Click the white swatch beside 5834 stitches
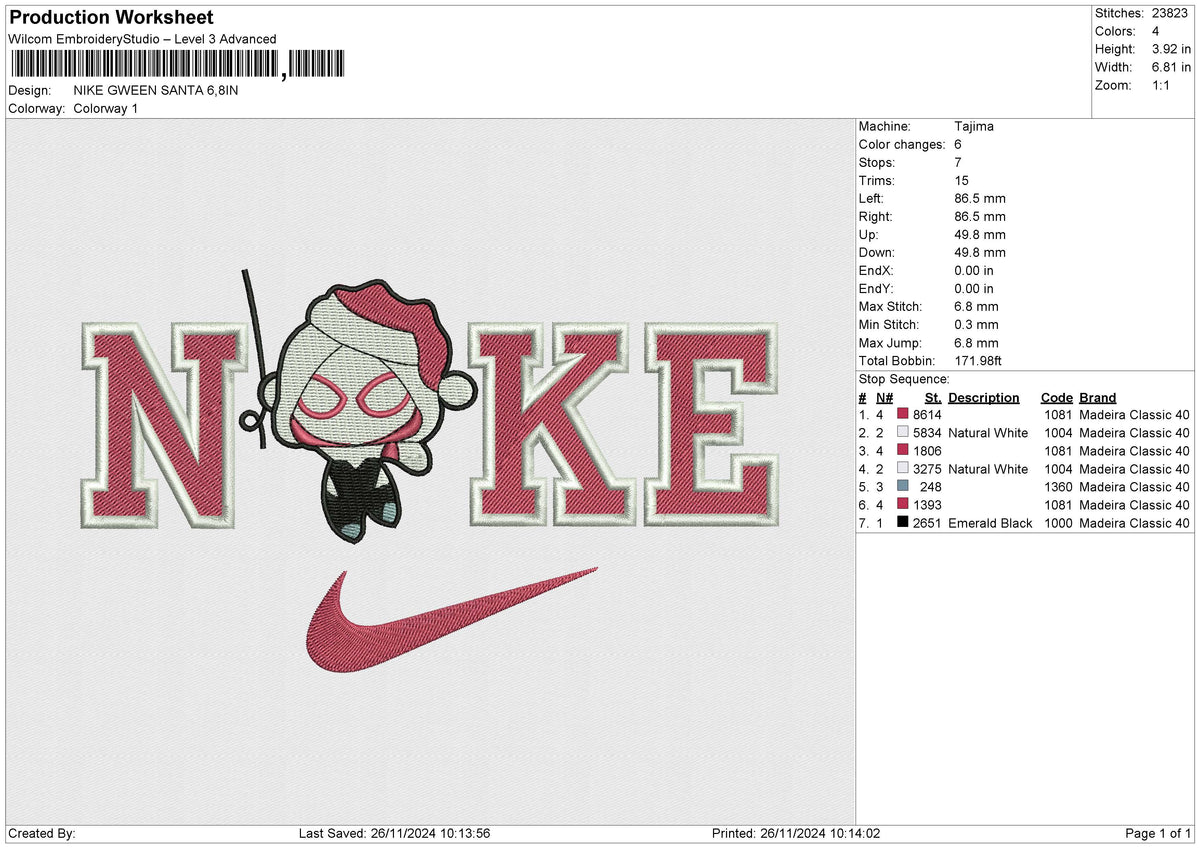The width and height of the screenshot is (1200, 848). 903,433
